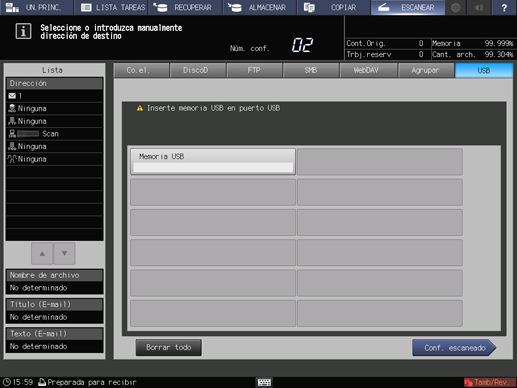This screenshot has height=388, width=517.
Task: Click the Cont.Orig. counter value
Action: pos(421,43)
